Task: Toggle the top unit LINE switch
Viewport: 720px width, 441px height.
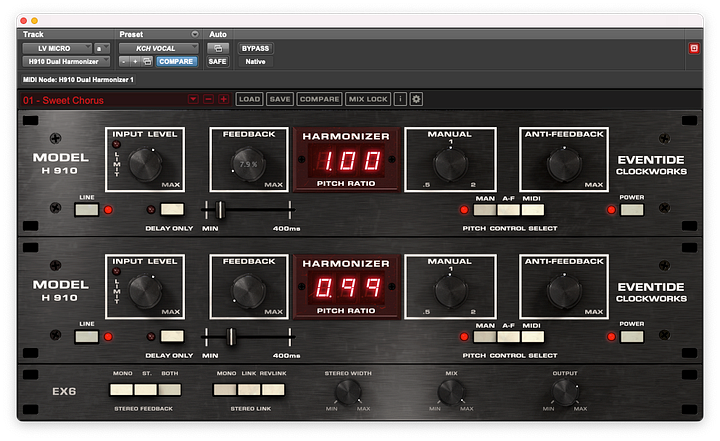Action: click(x=87, y=210)
